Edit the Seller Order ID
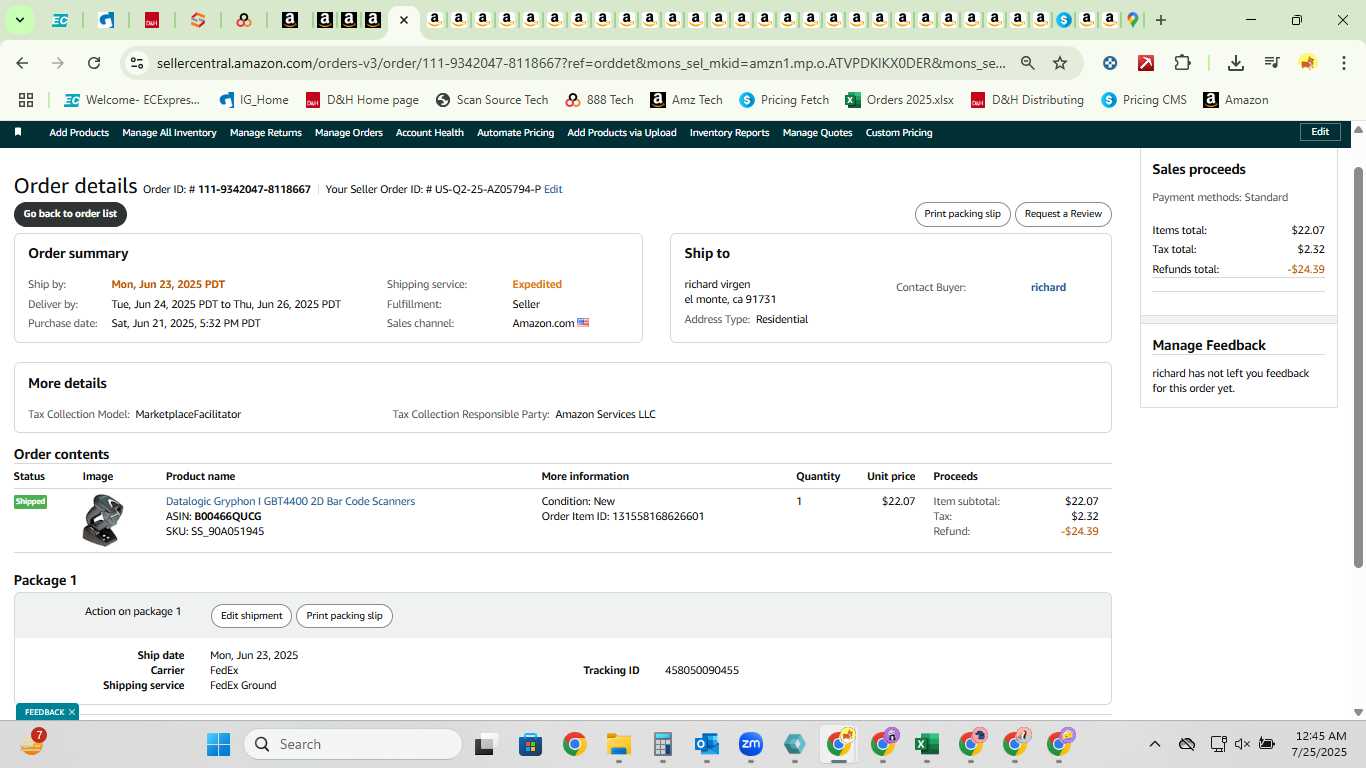Viewport: 1366px width, 768px height. click(553, 189)
